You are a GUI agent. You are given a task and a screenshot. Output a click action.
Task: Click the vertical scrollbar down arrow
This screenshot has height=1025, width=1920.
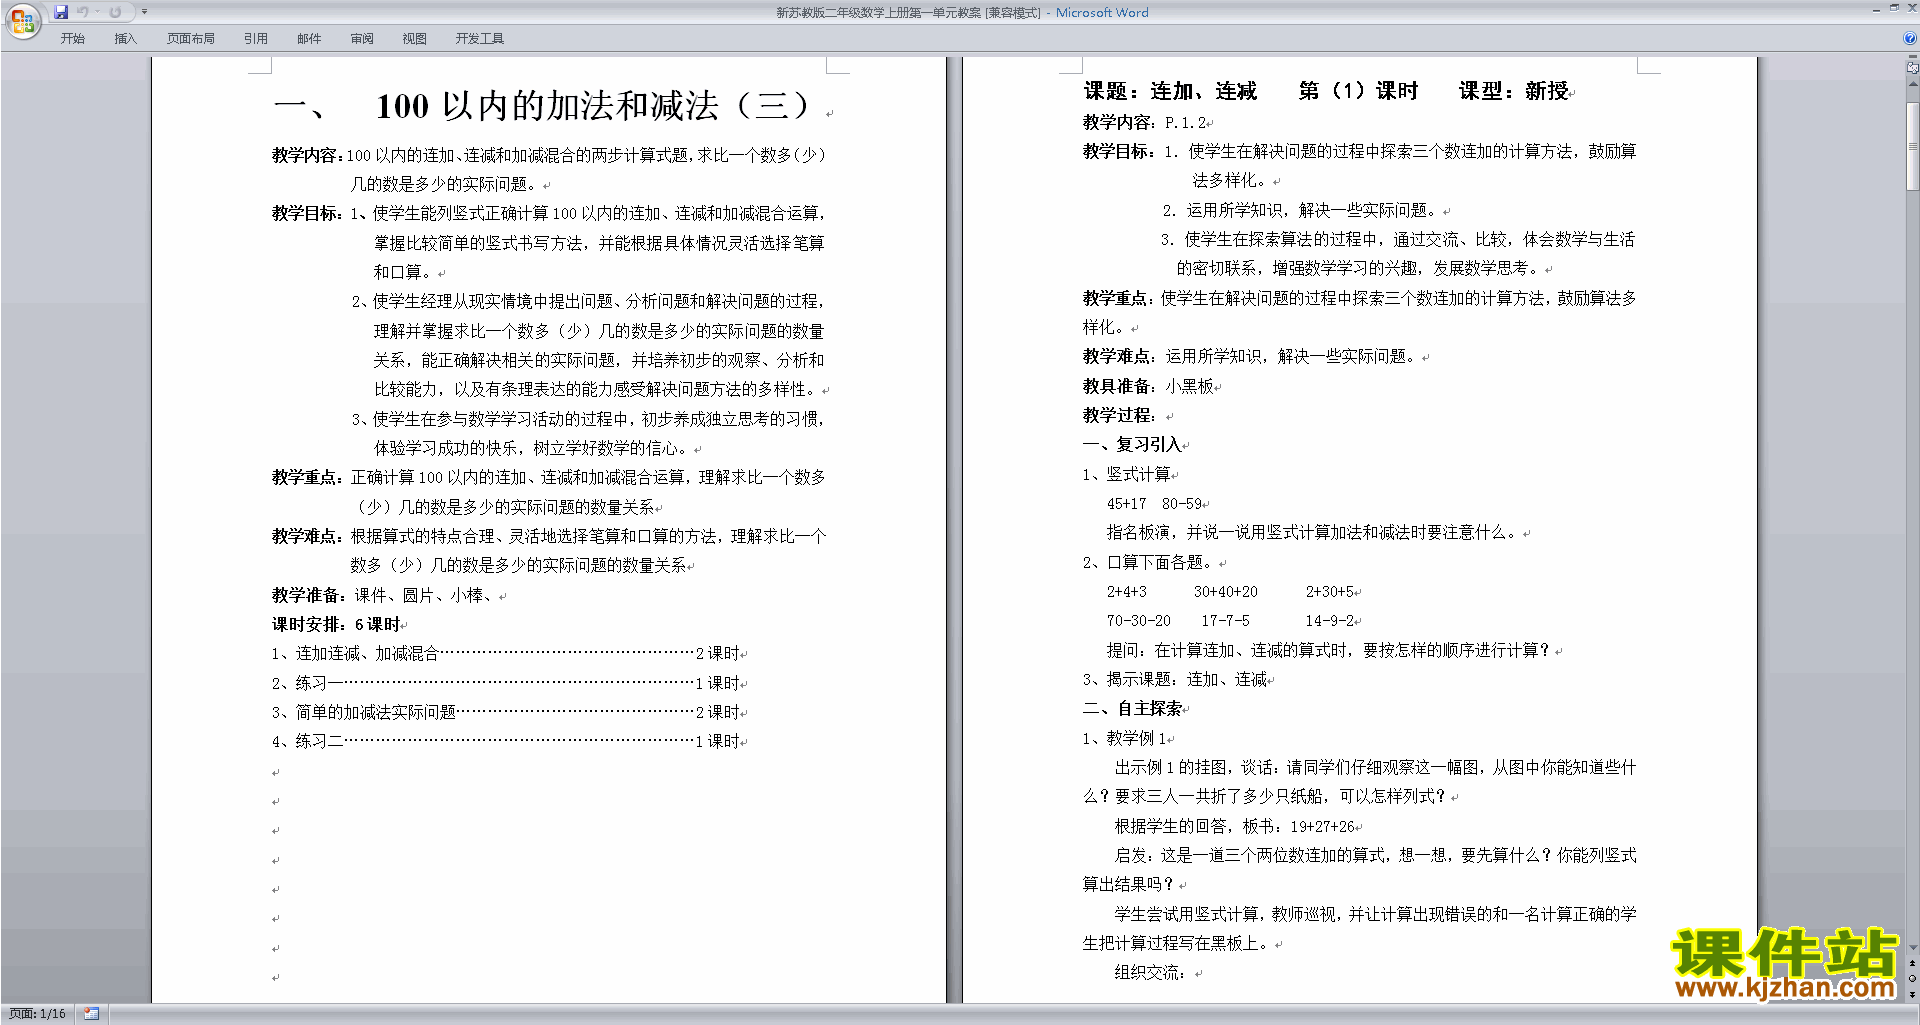point(1912,948)
